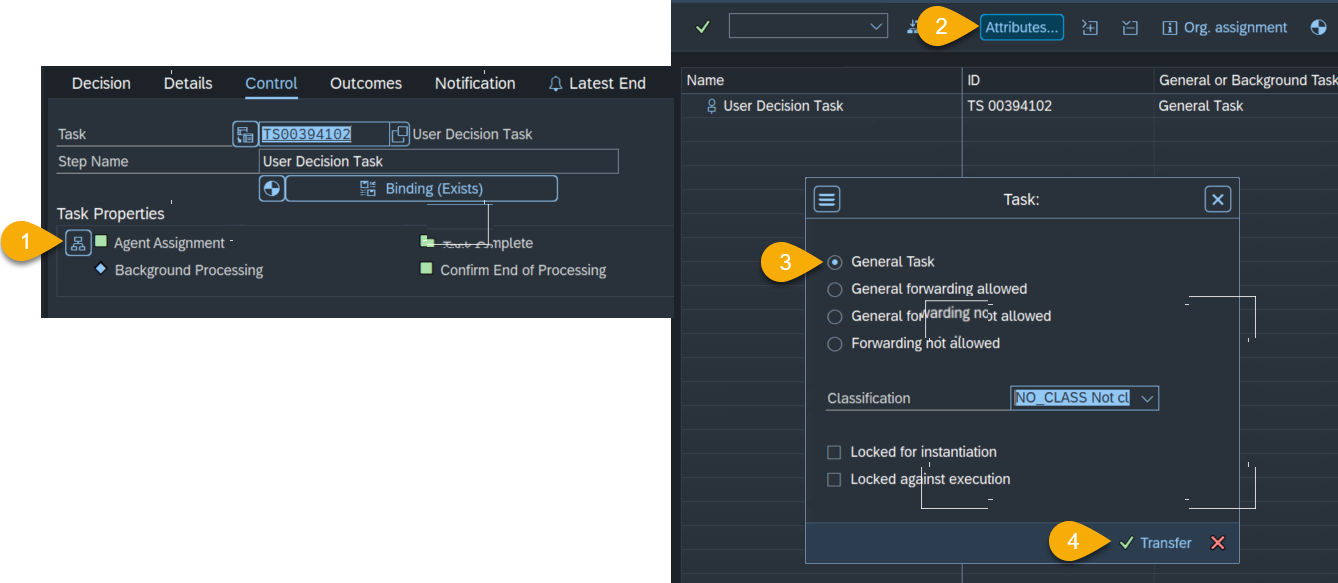Viewport: 1338px width, 583px height.
Task: Click the copy icon after the Task ID field
Action: pos(400,134)
